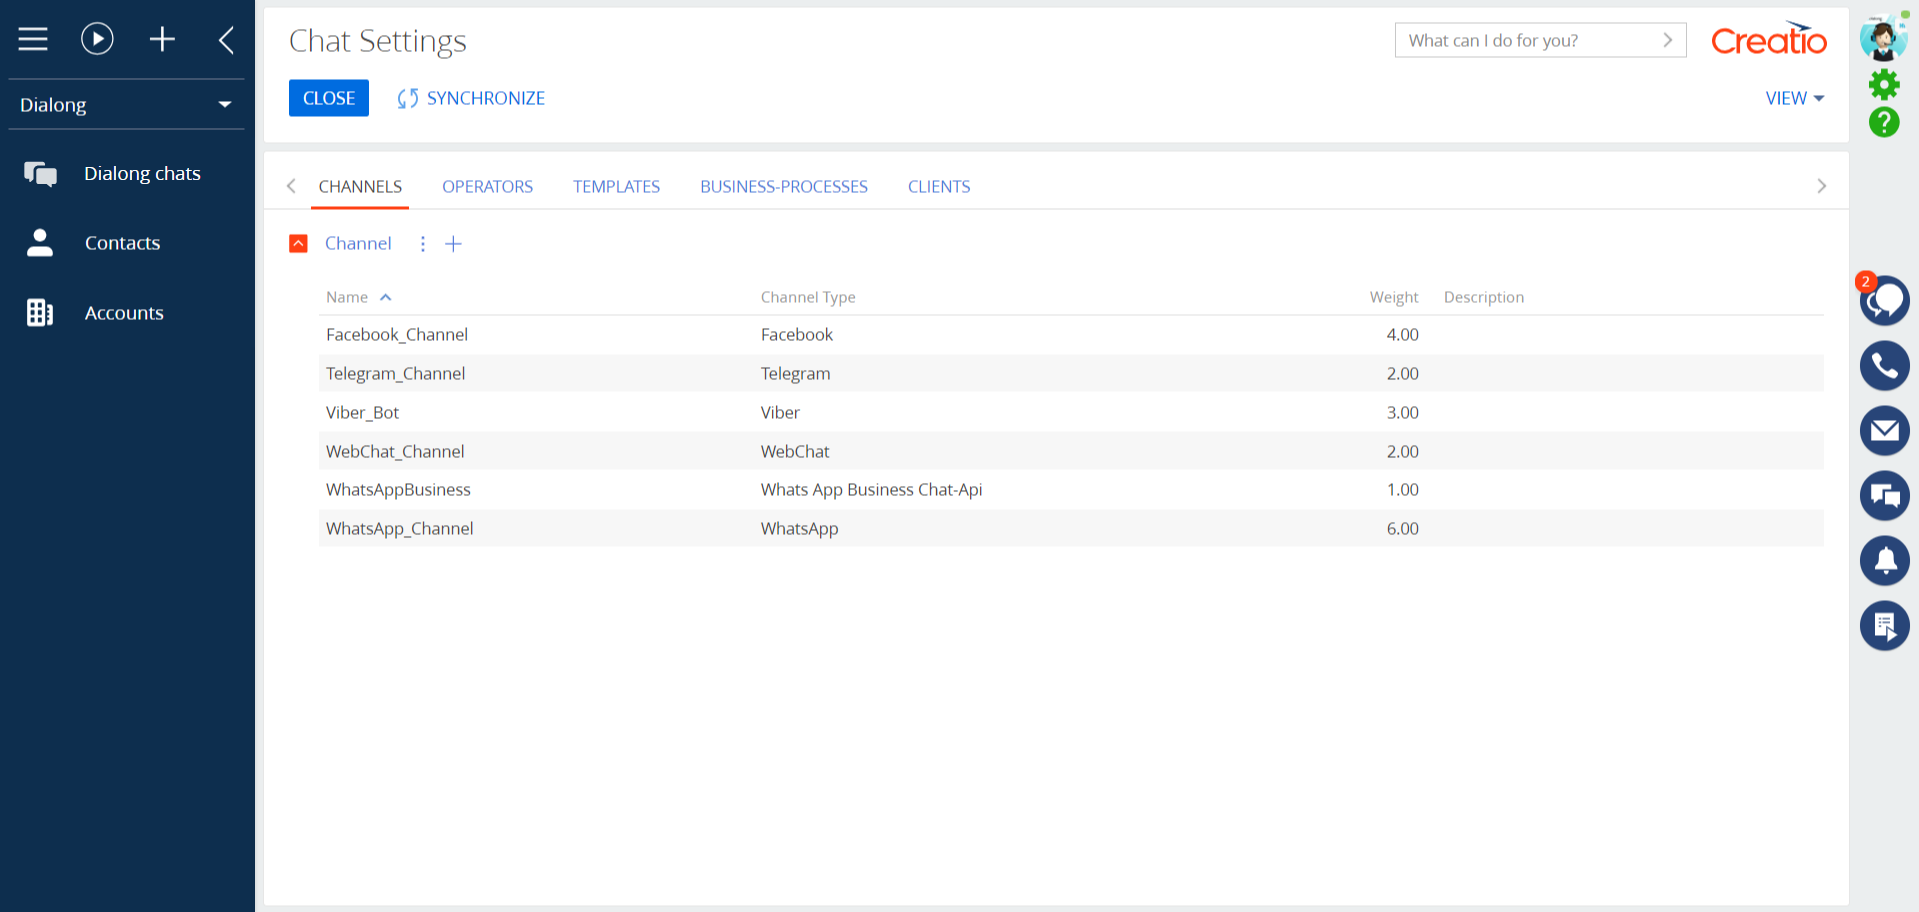Submit the command line arrow
This screenshot has width=1919, height=912.
pyautogui.click(x=1668, y=40)
